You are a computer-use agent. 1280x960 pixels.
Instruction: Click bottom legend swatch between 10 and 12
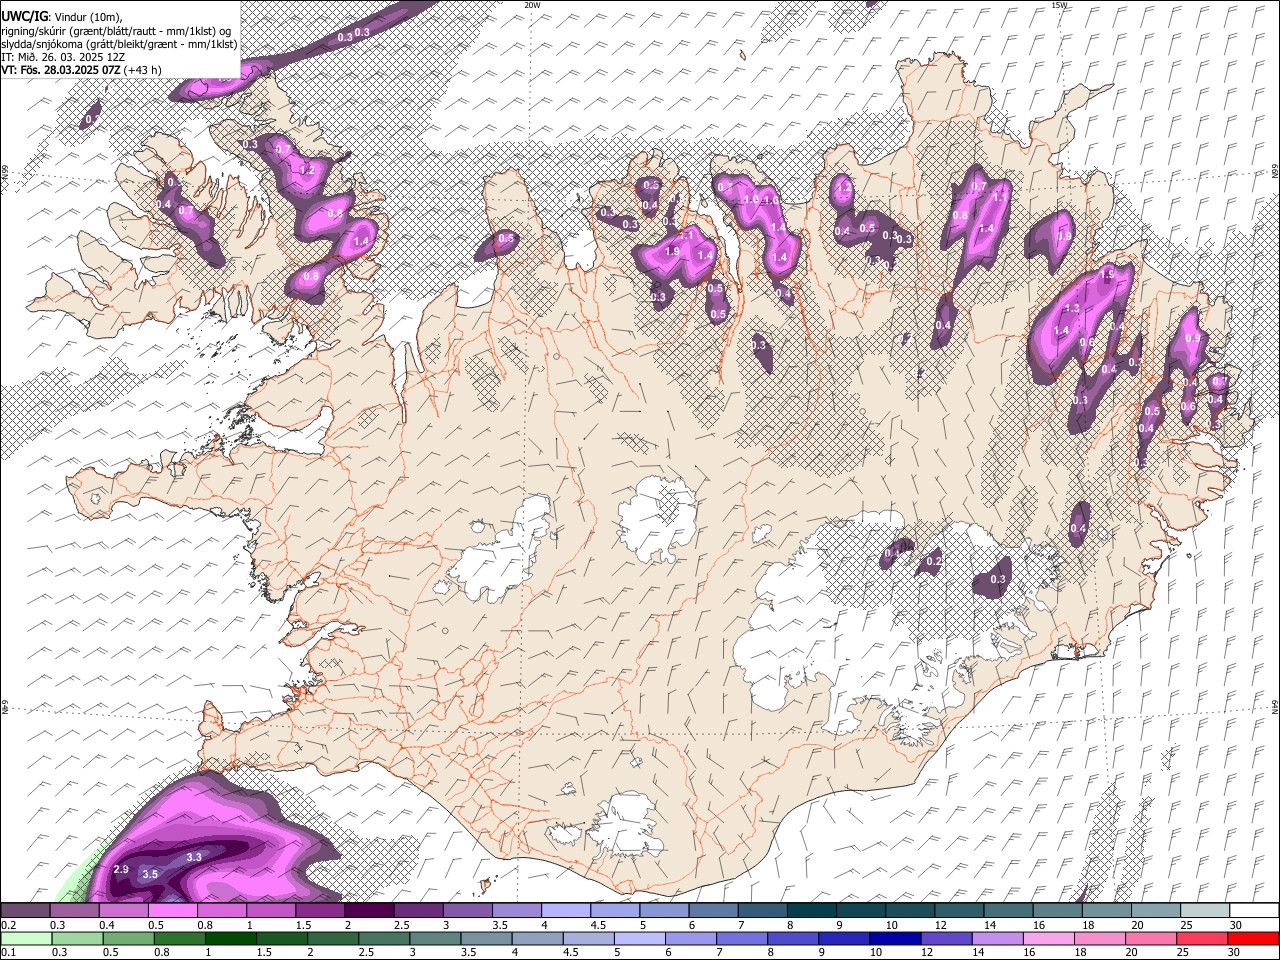tap(895, 939)
